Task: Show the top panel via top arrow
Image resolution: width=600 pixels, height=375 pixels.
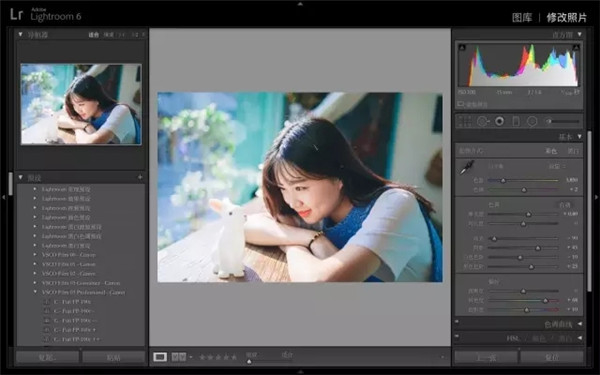Action: (300, 3)
